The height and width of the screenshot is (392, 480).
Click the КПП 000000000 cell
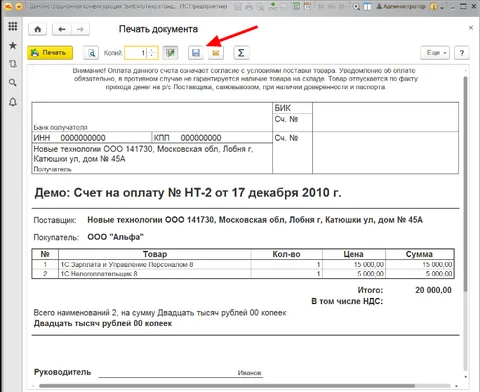point(212,138)
